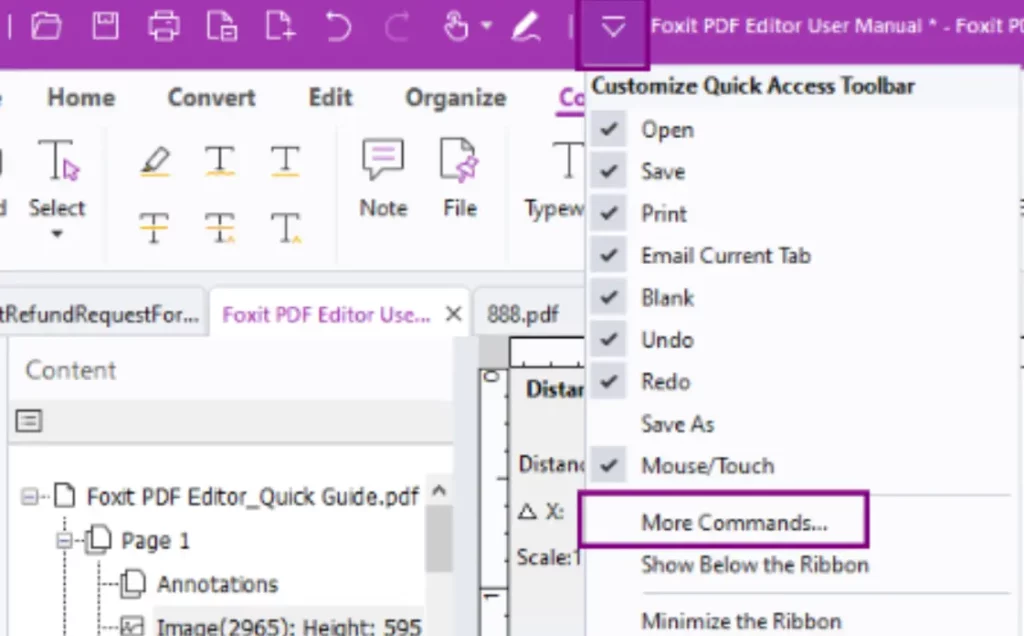Screen dimensions: 1024x636
Task: Open the Typewriter tool
Action: 567,175
